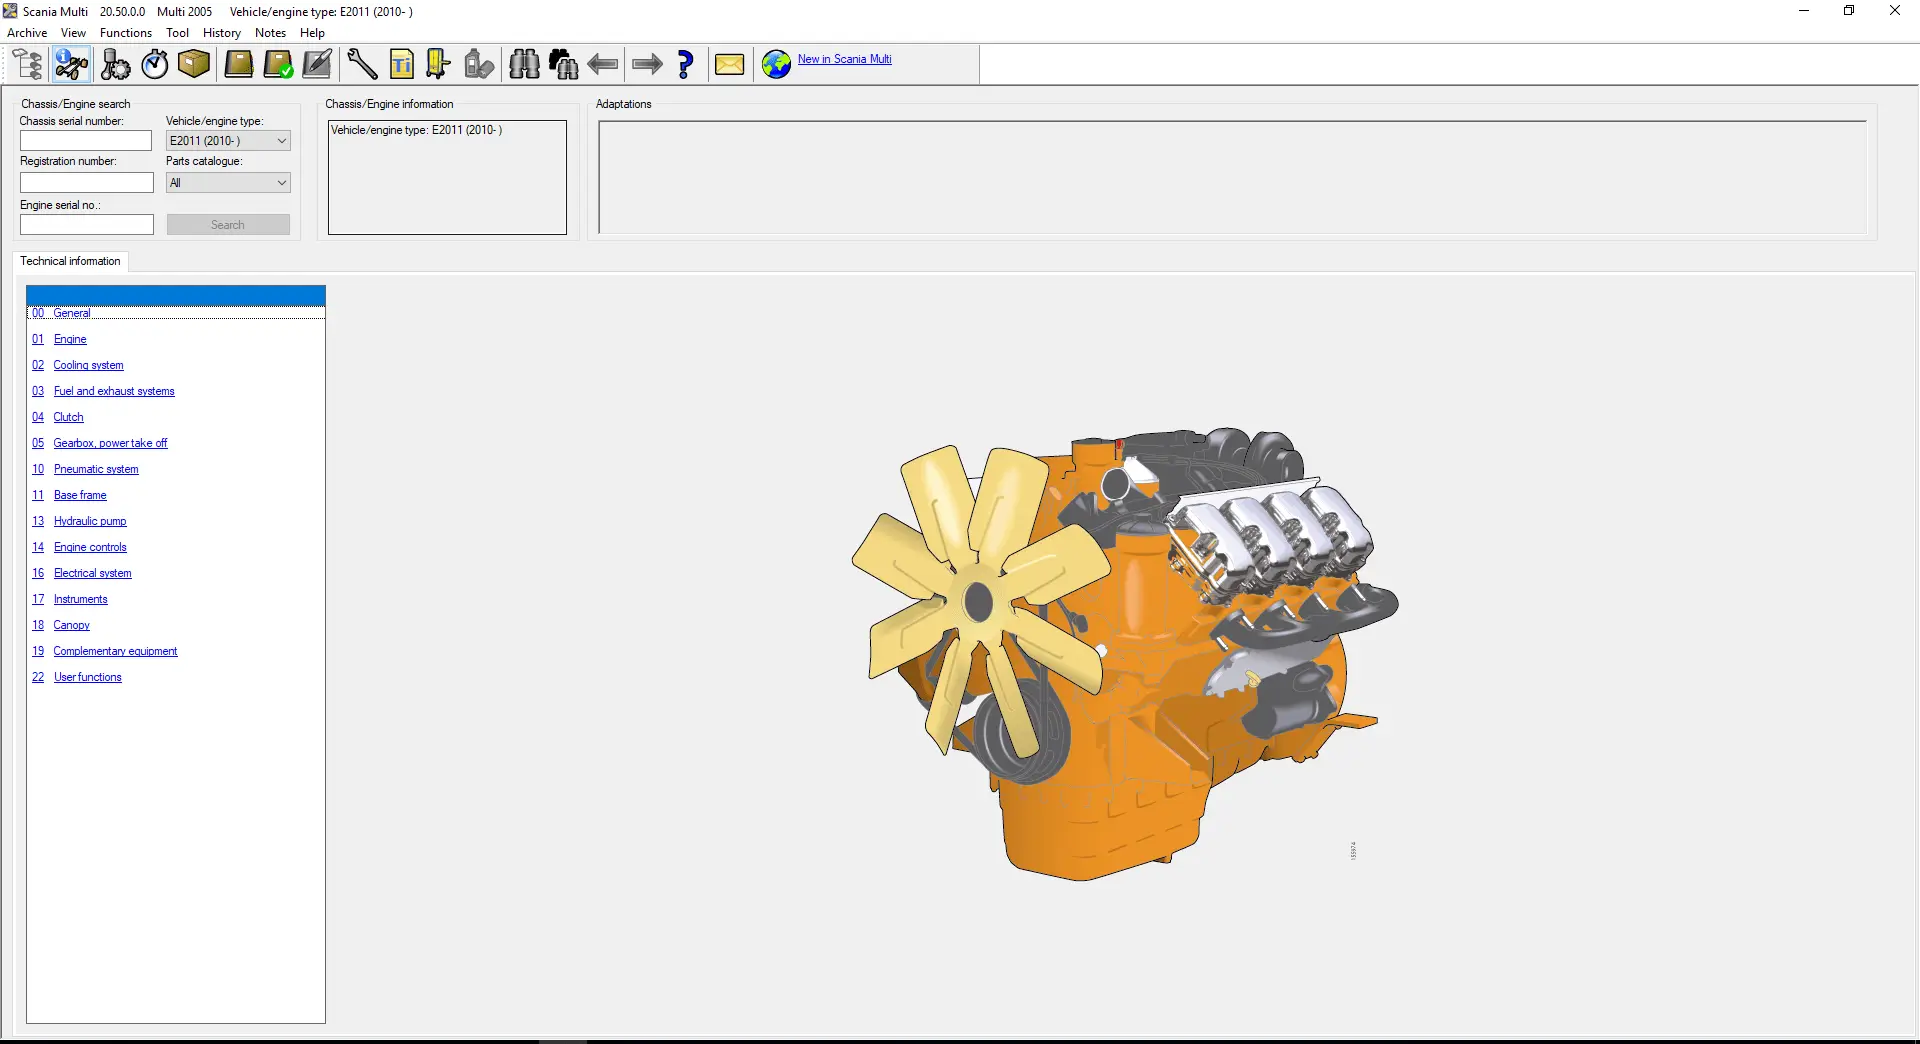Open Fuel and exhaust systems link
This screenshot has height=1044, width=1920.
[114, 391]
